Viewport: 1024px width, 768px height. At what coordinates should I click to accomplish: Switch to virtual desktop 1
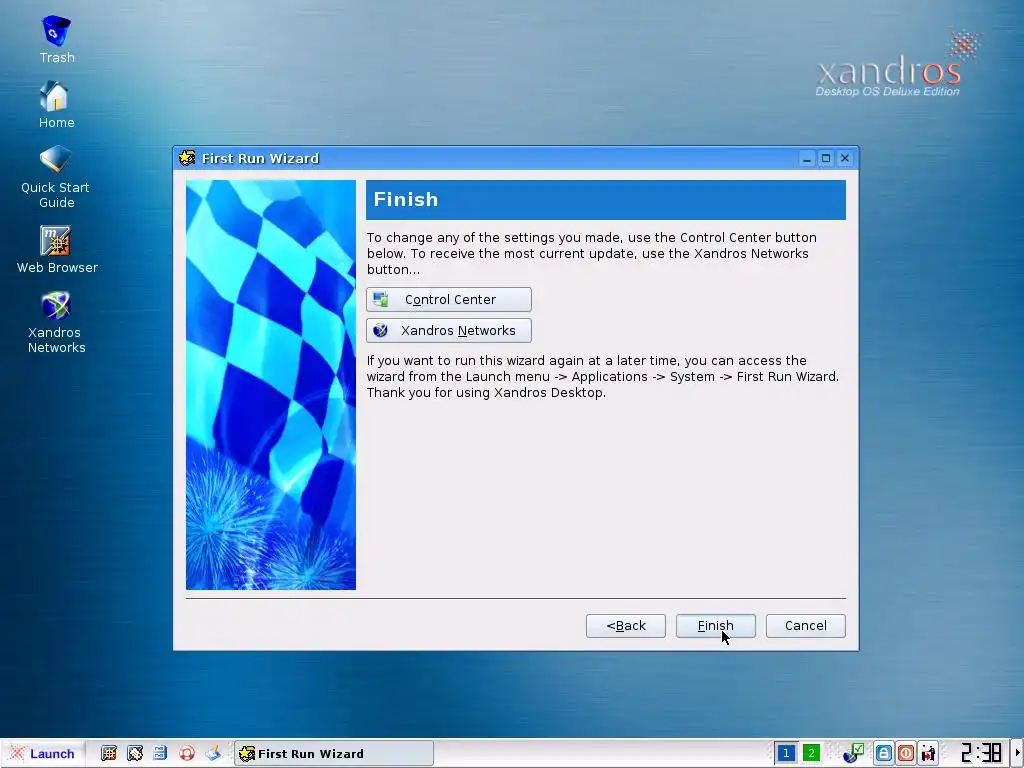(786, 754)
